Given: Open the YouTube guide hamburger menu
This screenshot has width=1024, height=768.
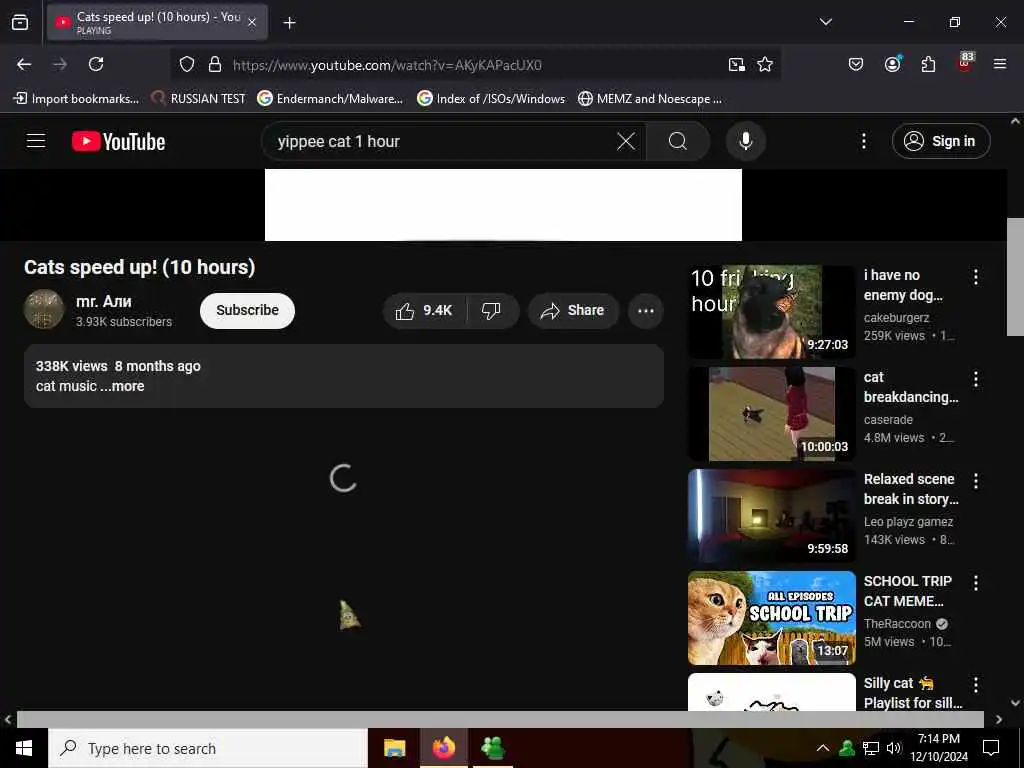Looking at the screenshot, I should click(x=36, y=141).
